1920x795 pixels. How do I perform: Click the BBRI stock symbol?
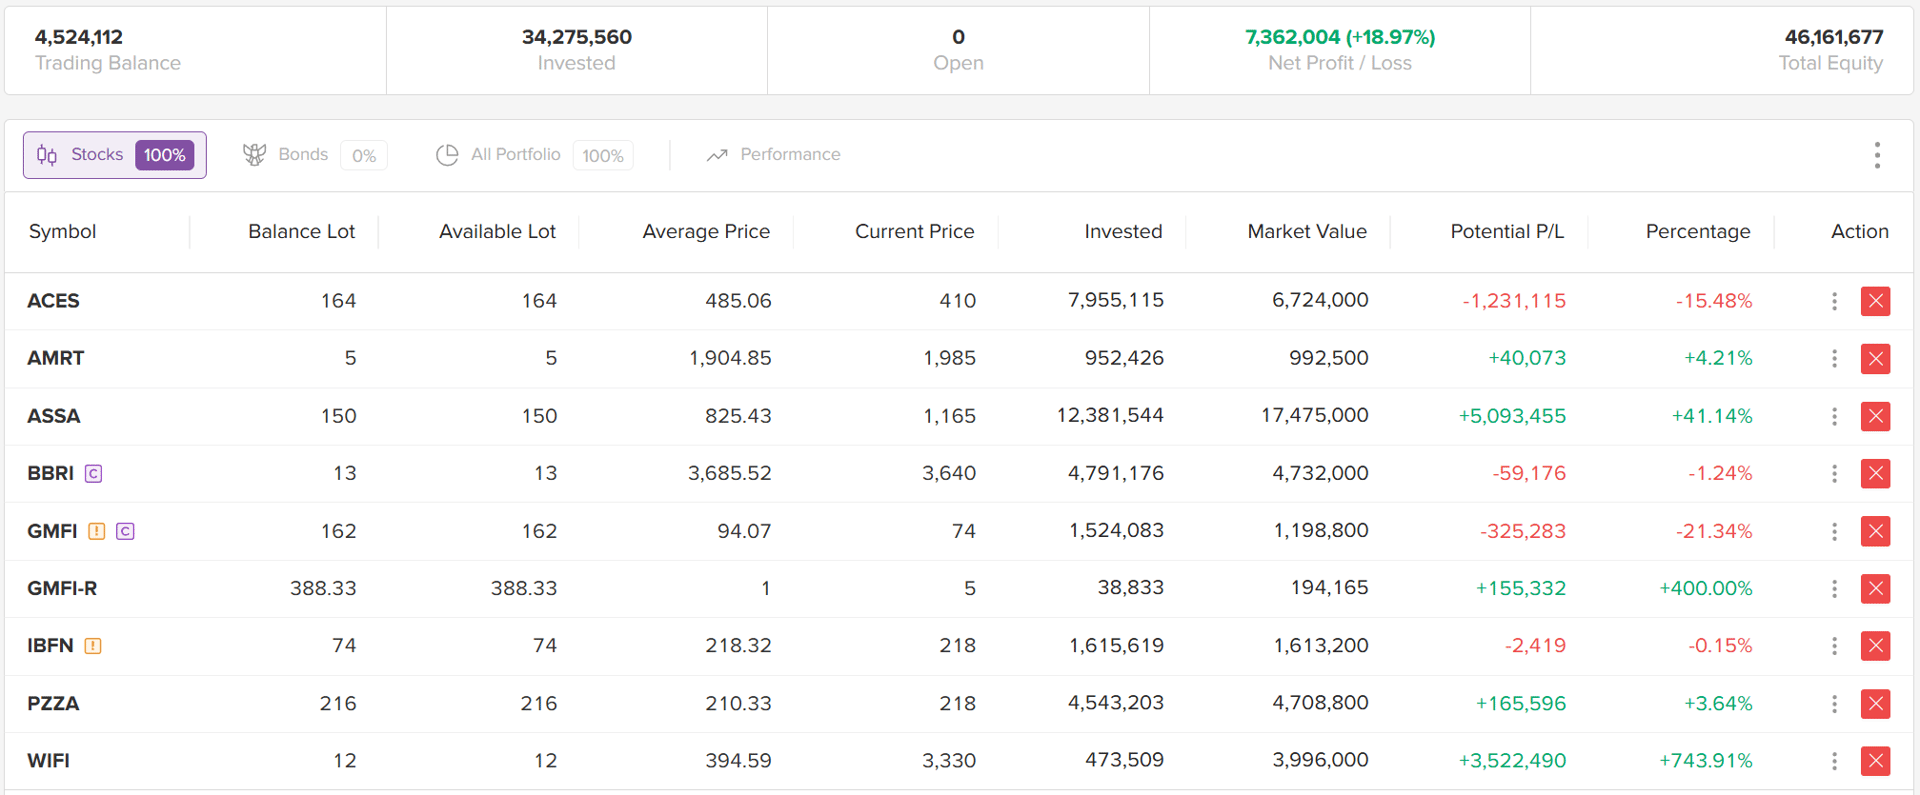(x=51, y=473)
